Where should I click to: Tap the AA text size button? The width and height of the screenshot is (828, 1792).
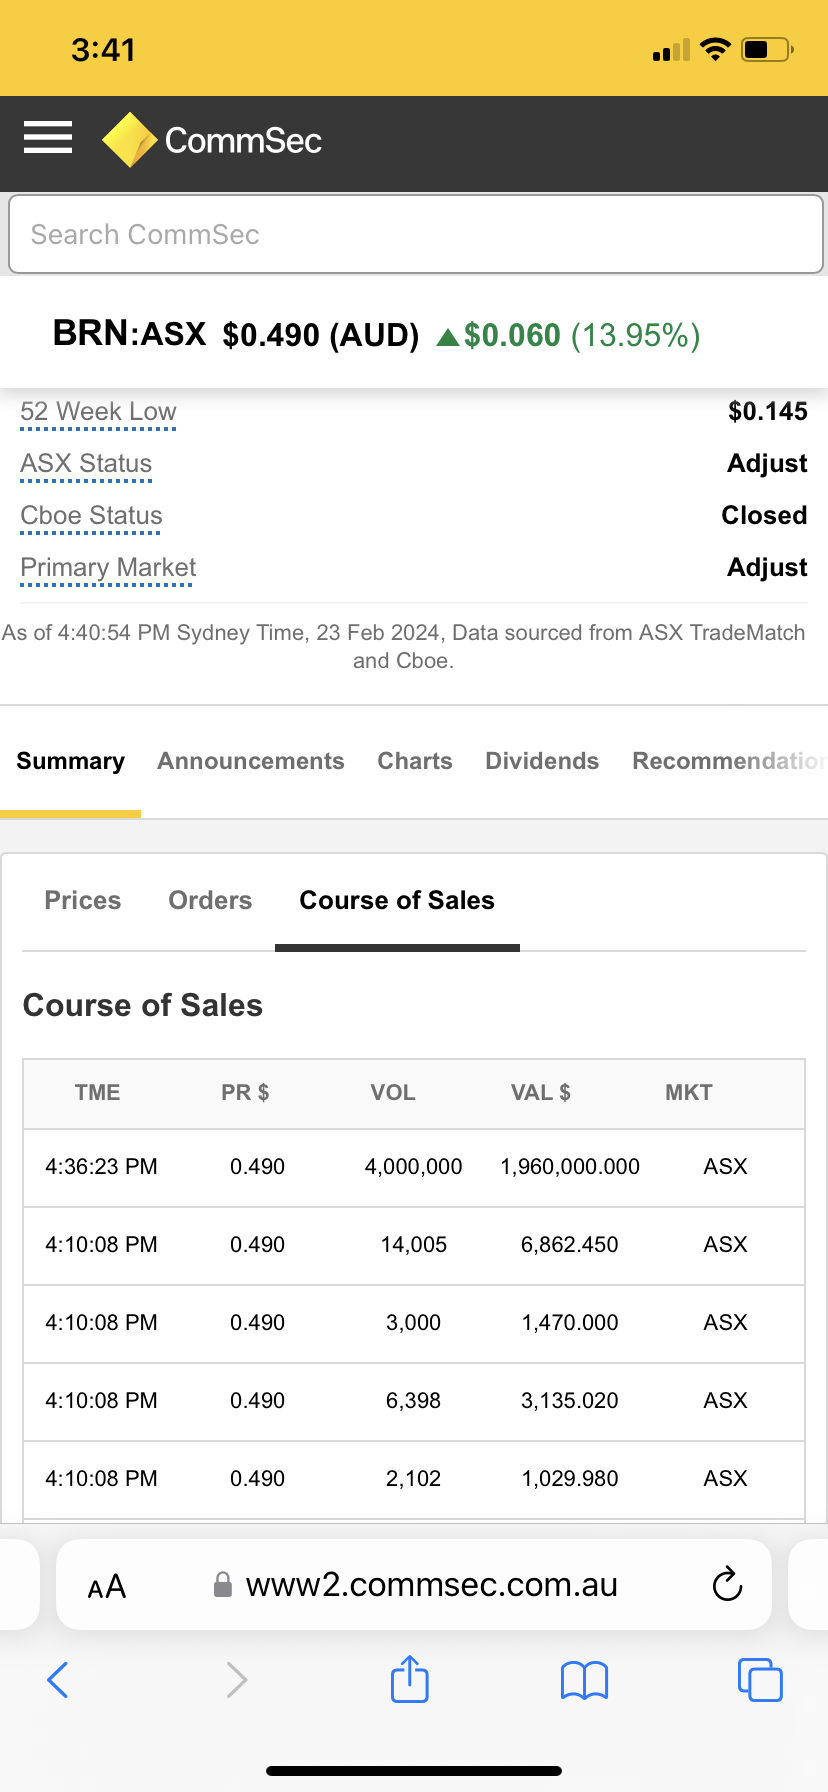107,1586
